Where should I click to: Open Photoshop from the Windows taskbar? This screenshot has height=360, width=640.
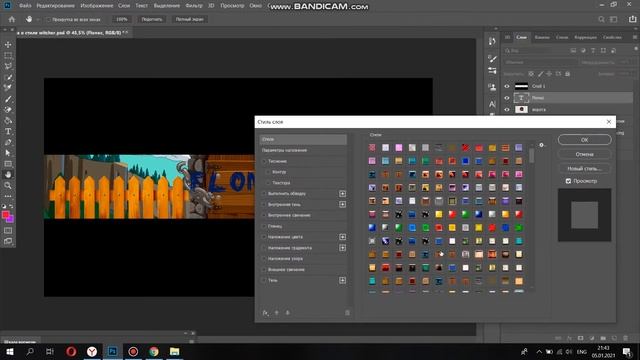113,351
